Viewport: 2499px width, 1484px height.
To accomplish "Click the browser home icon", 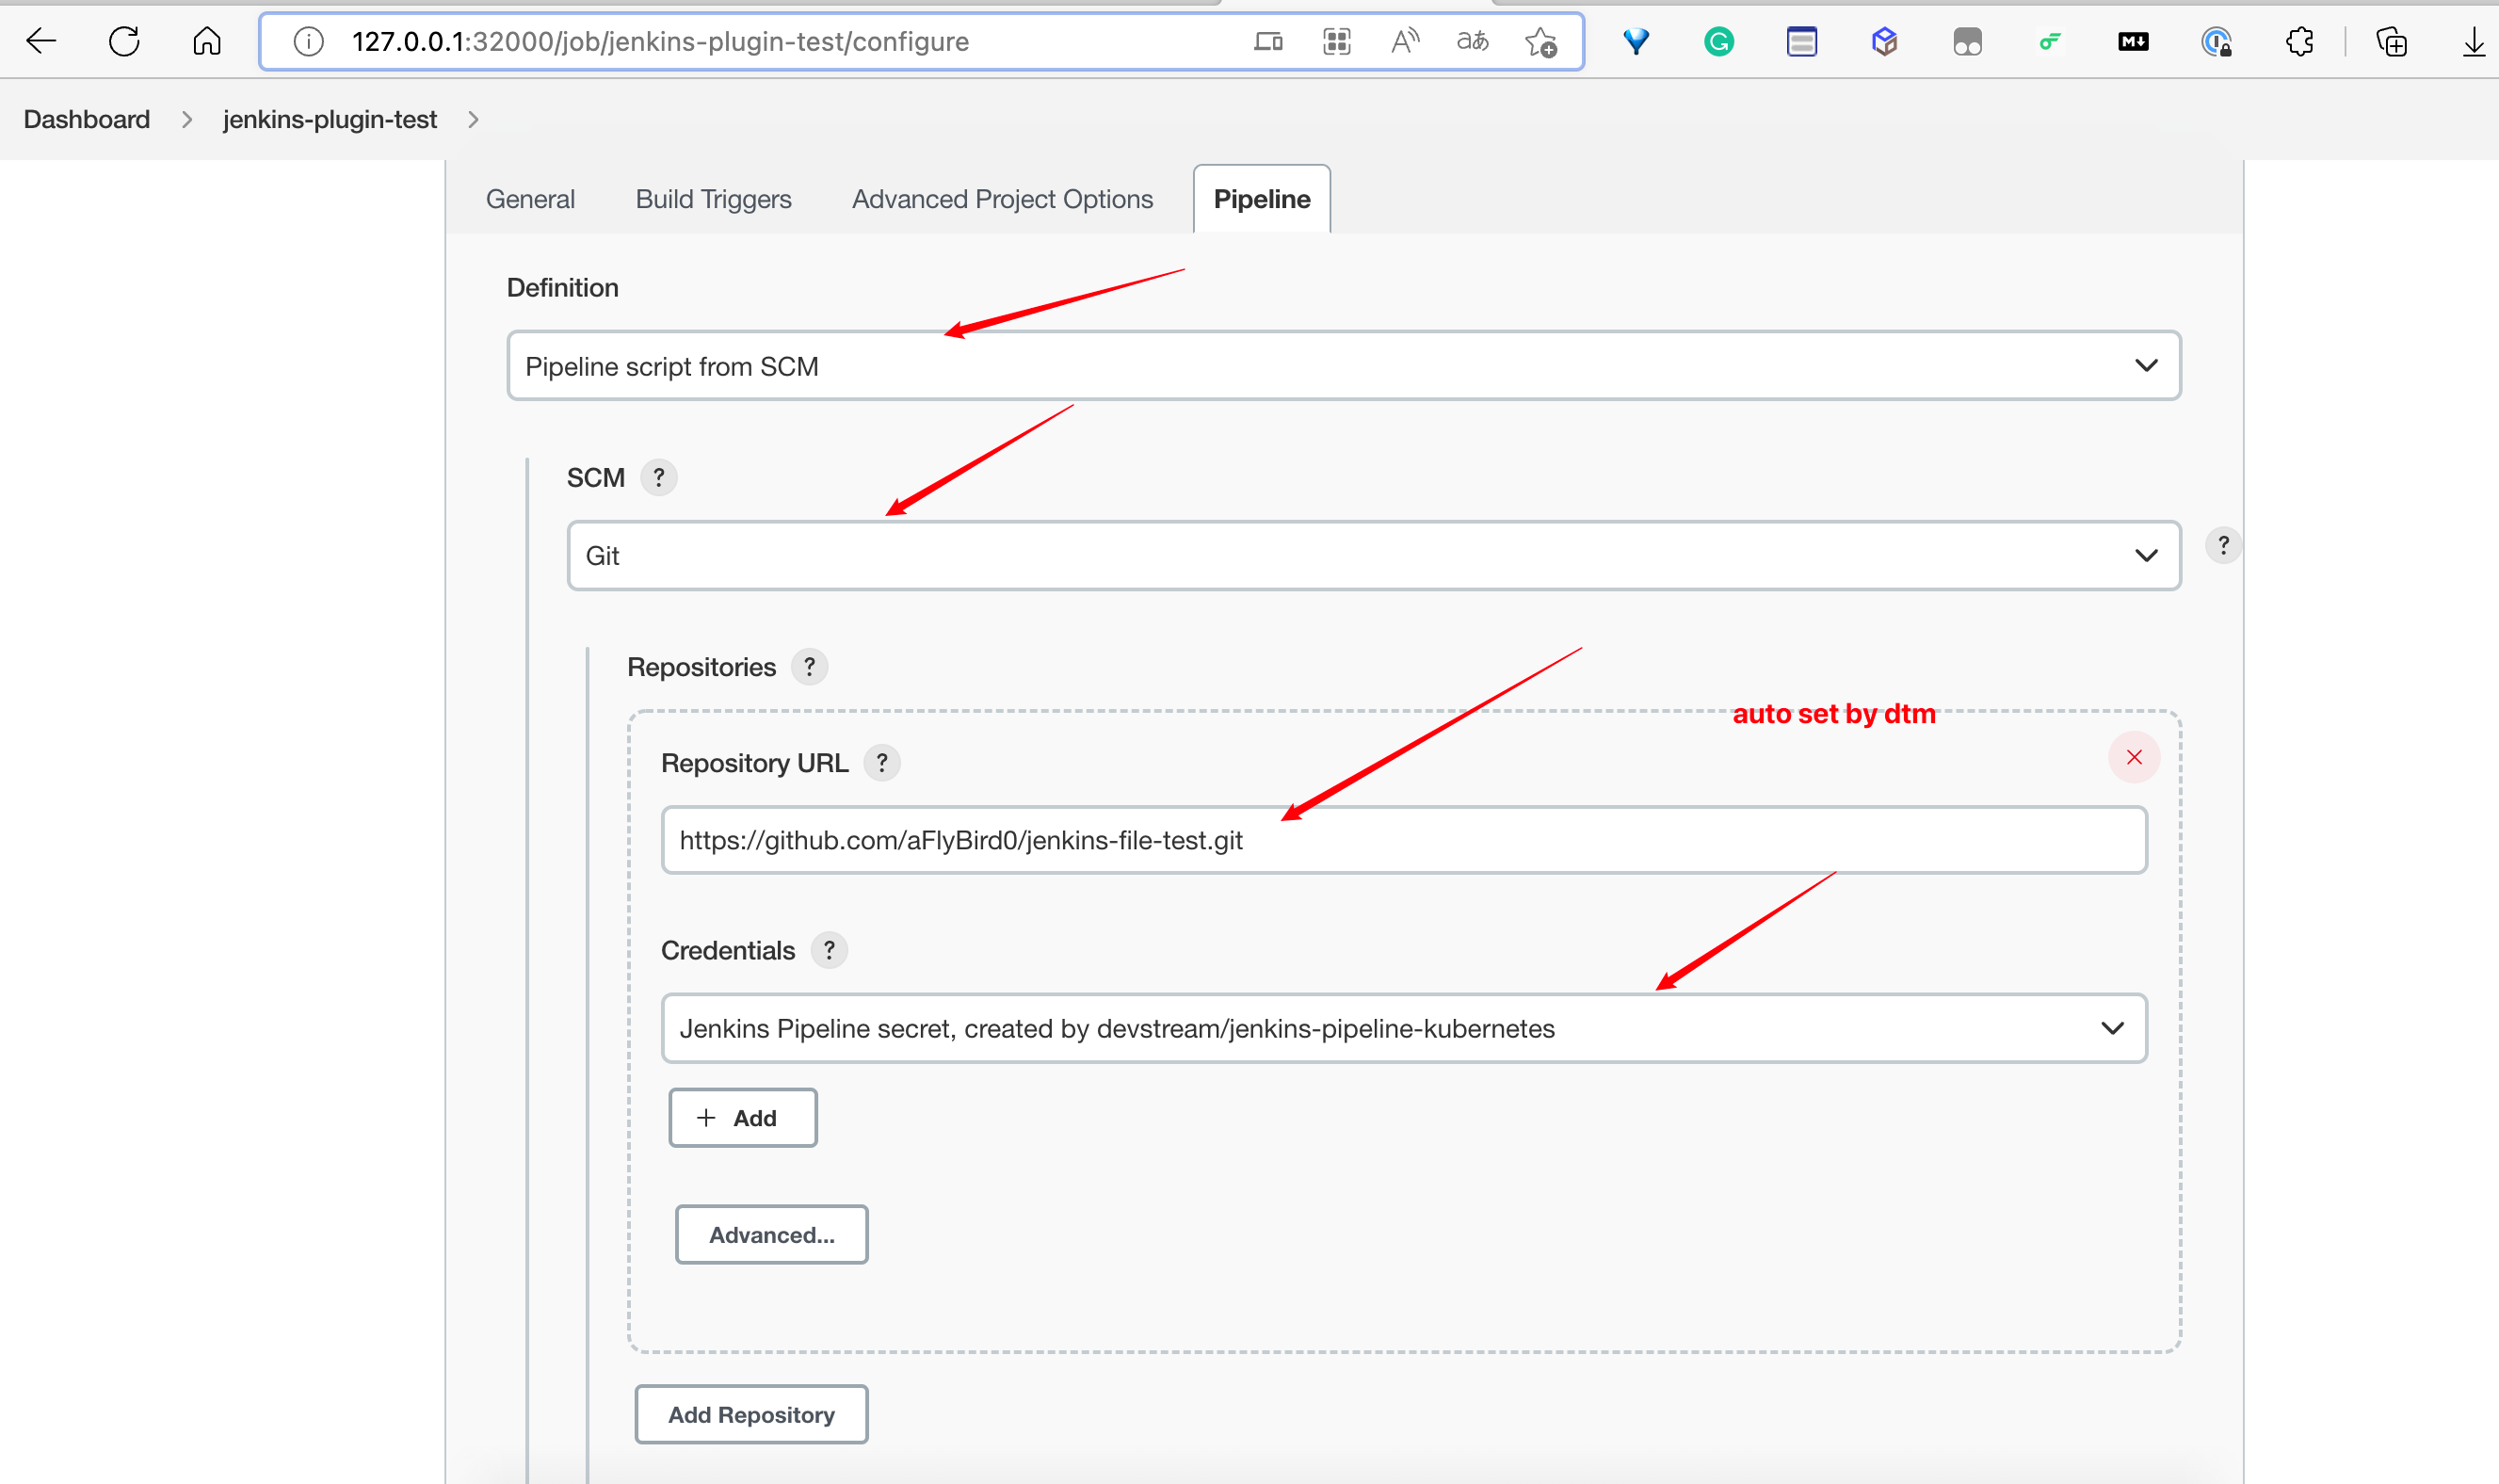I will coord(207,41).
